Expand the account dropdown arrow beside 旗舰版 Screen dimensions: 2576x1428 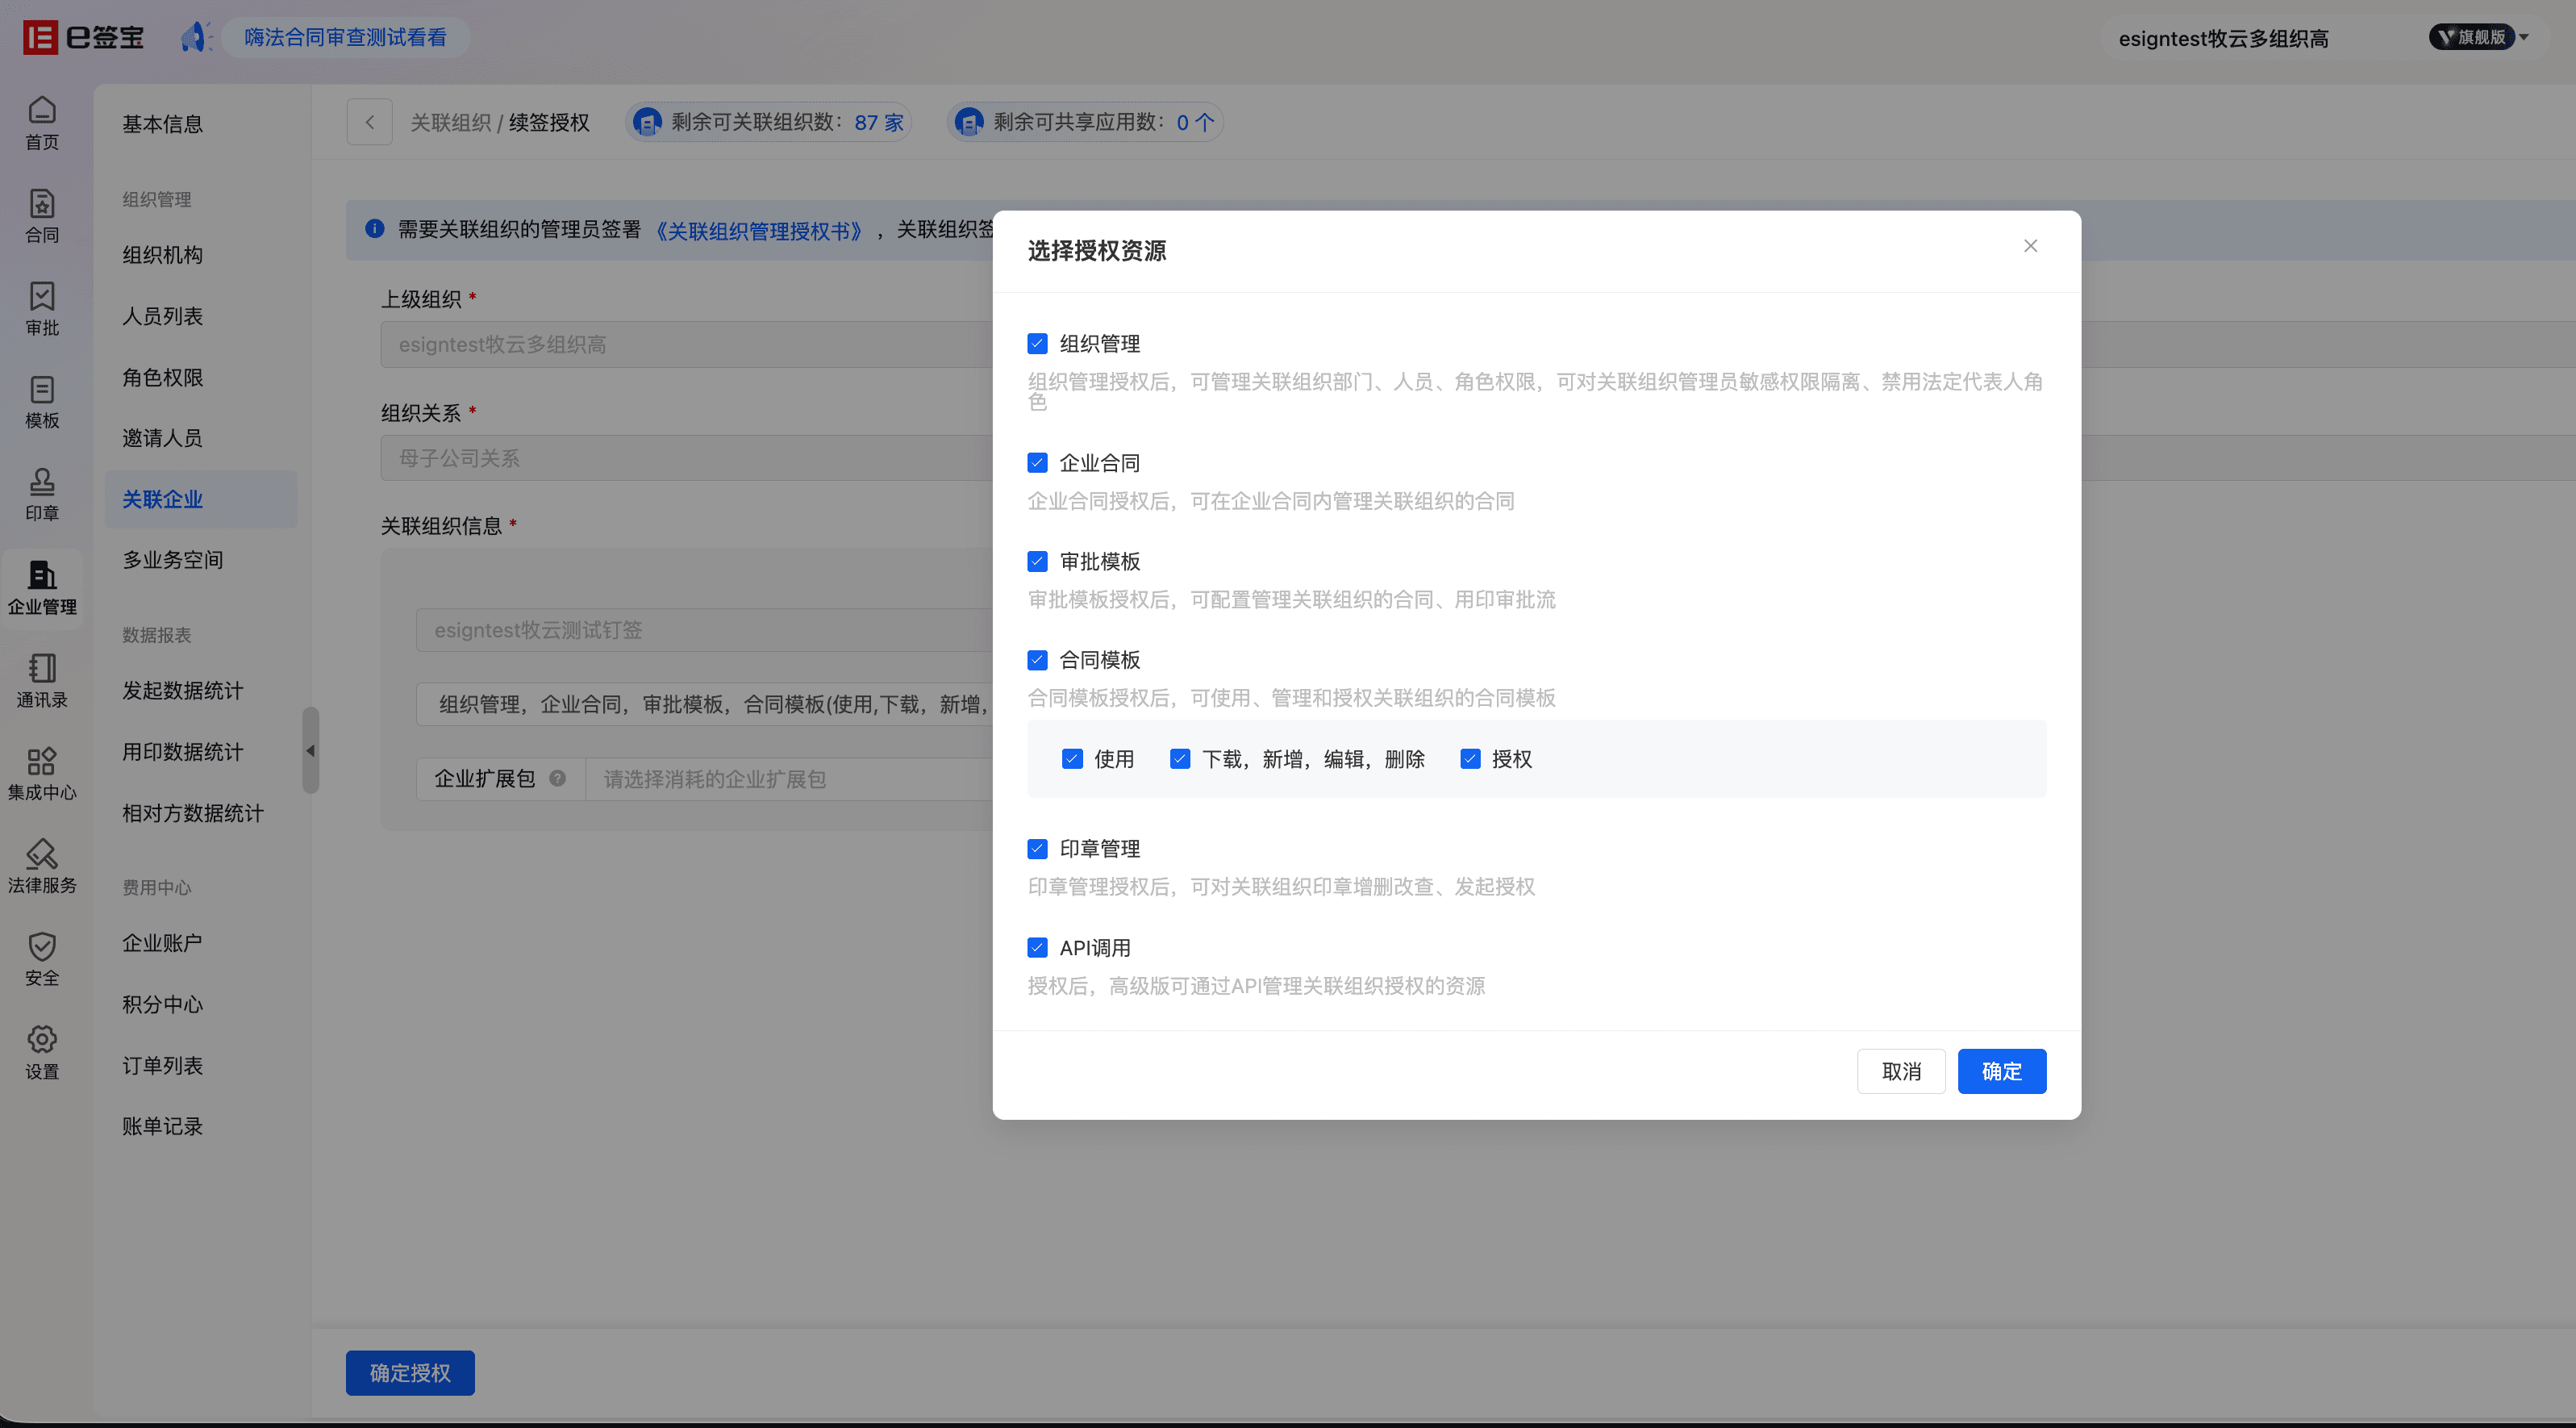tap(2525, 37)
